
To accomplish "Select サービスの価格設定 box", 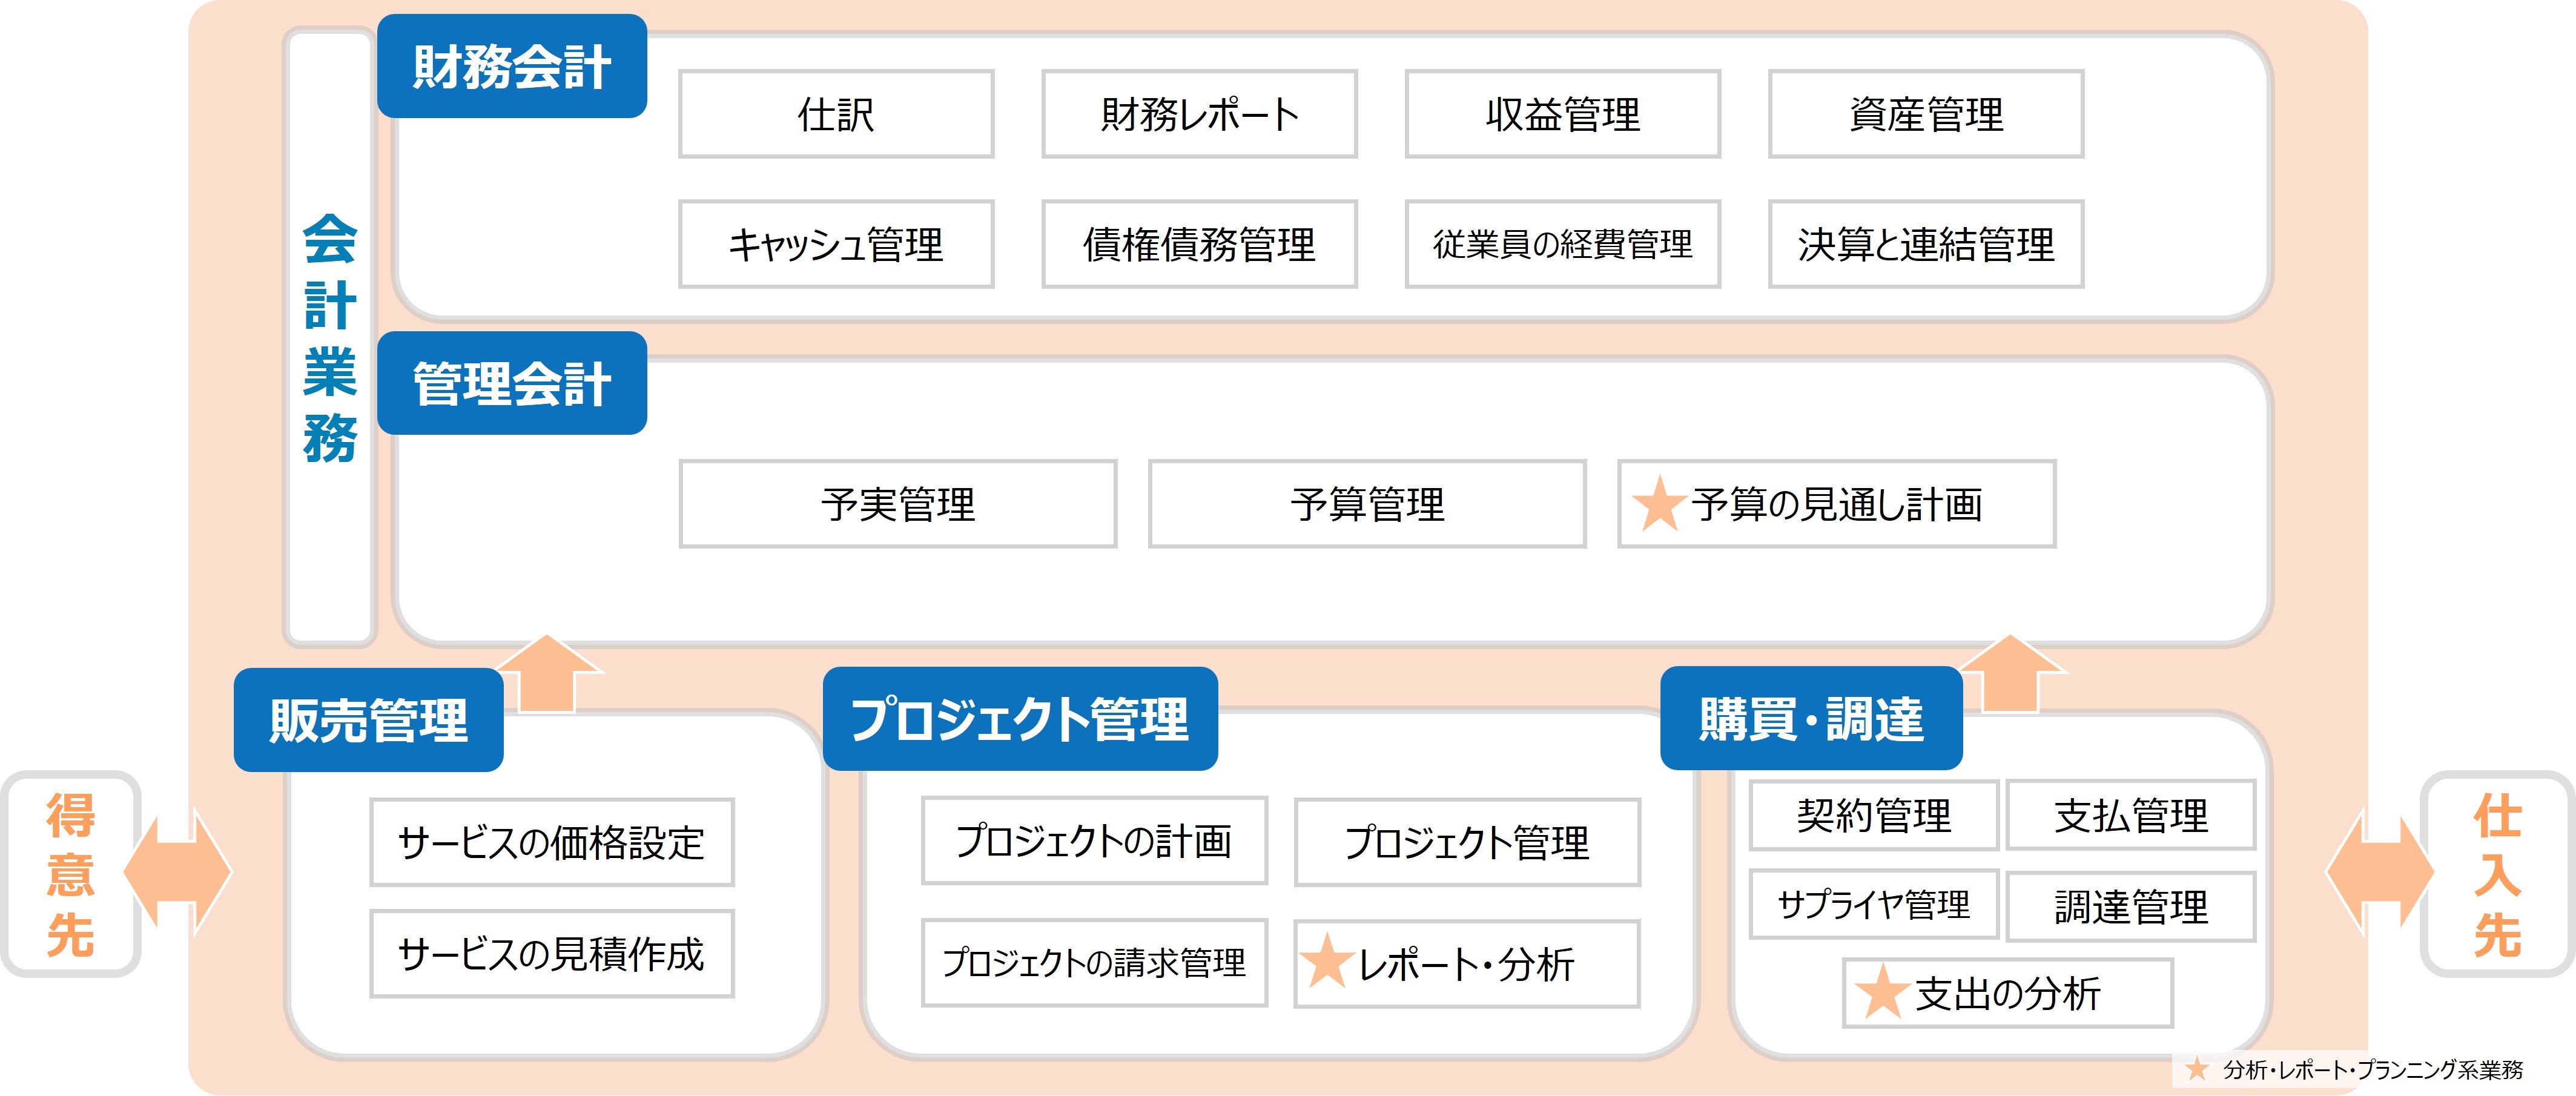I will 551,842.
